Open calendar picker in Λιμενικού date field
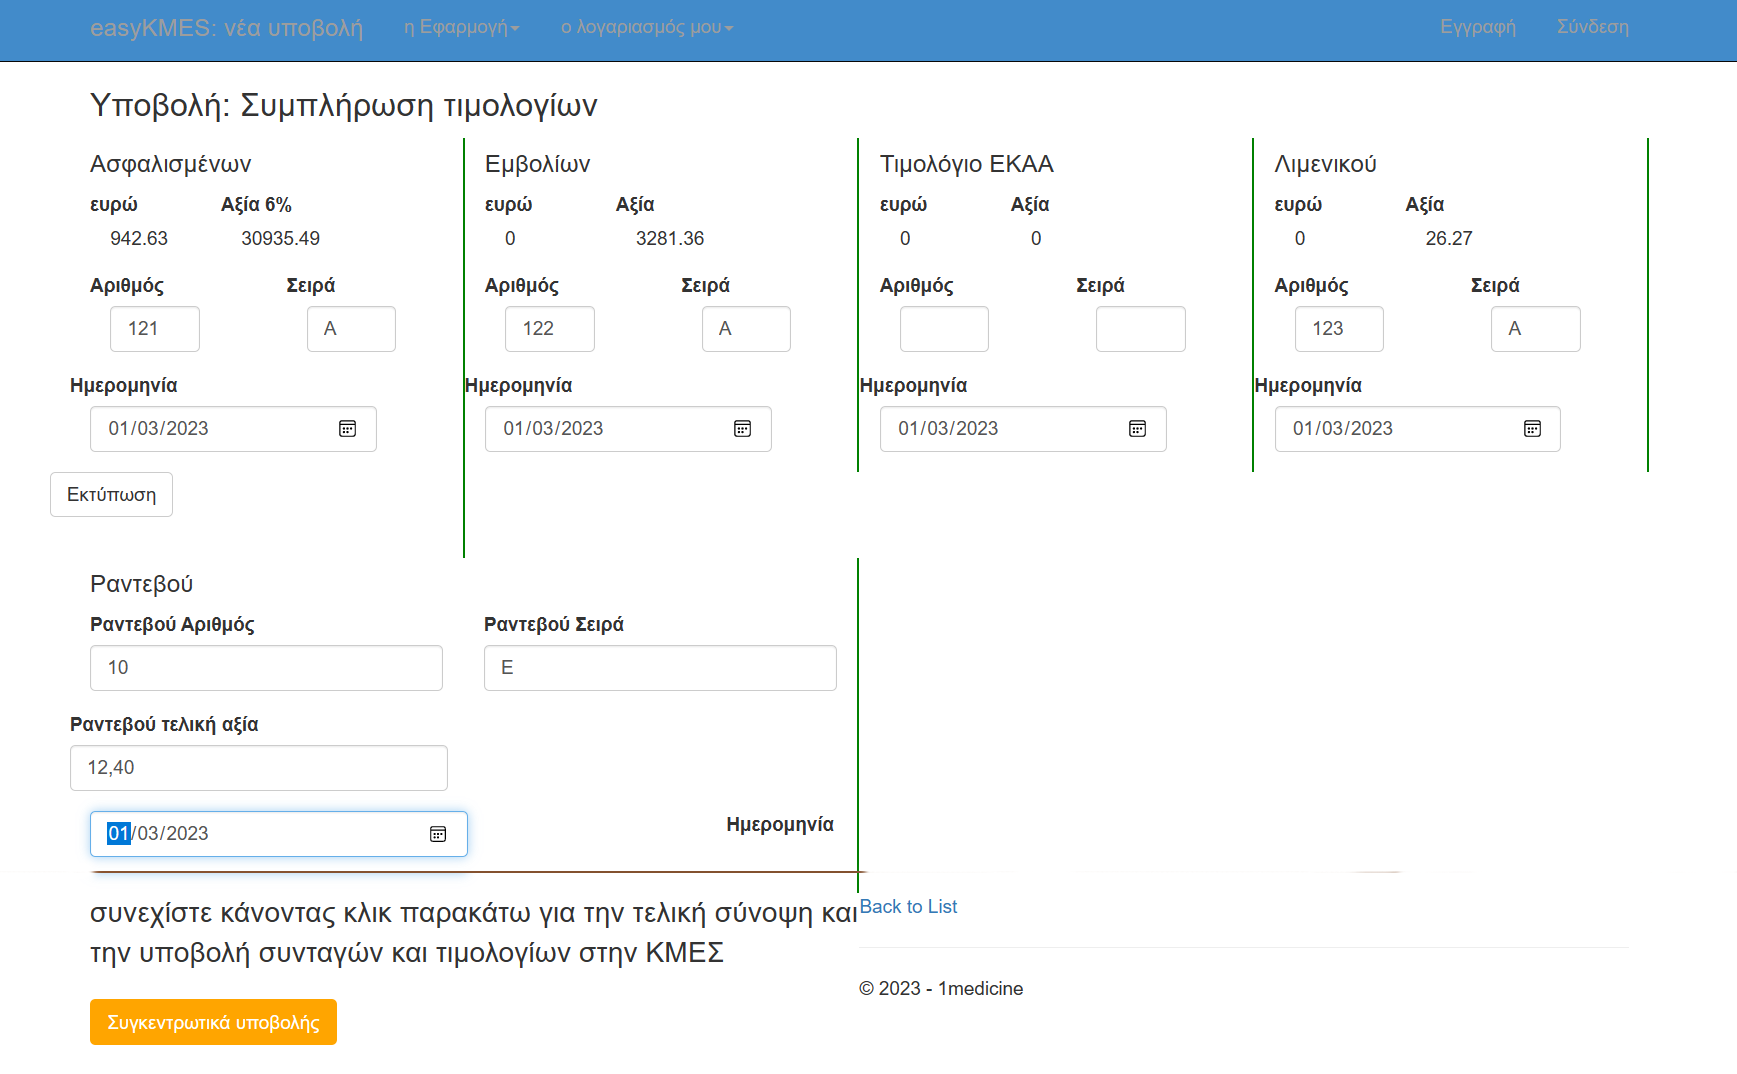Image resolution: width=1737 pixels, height=1074 pixels. 1532,429
